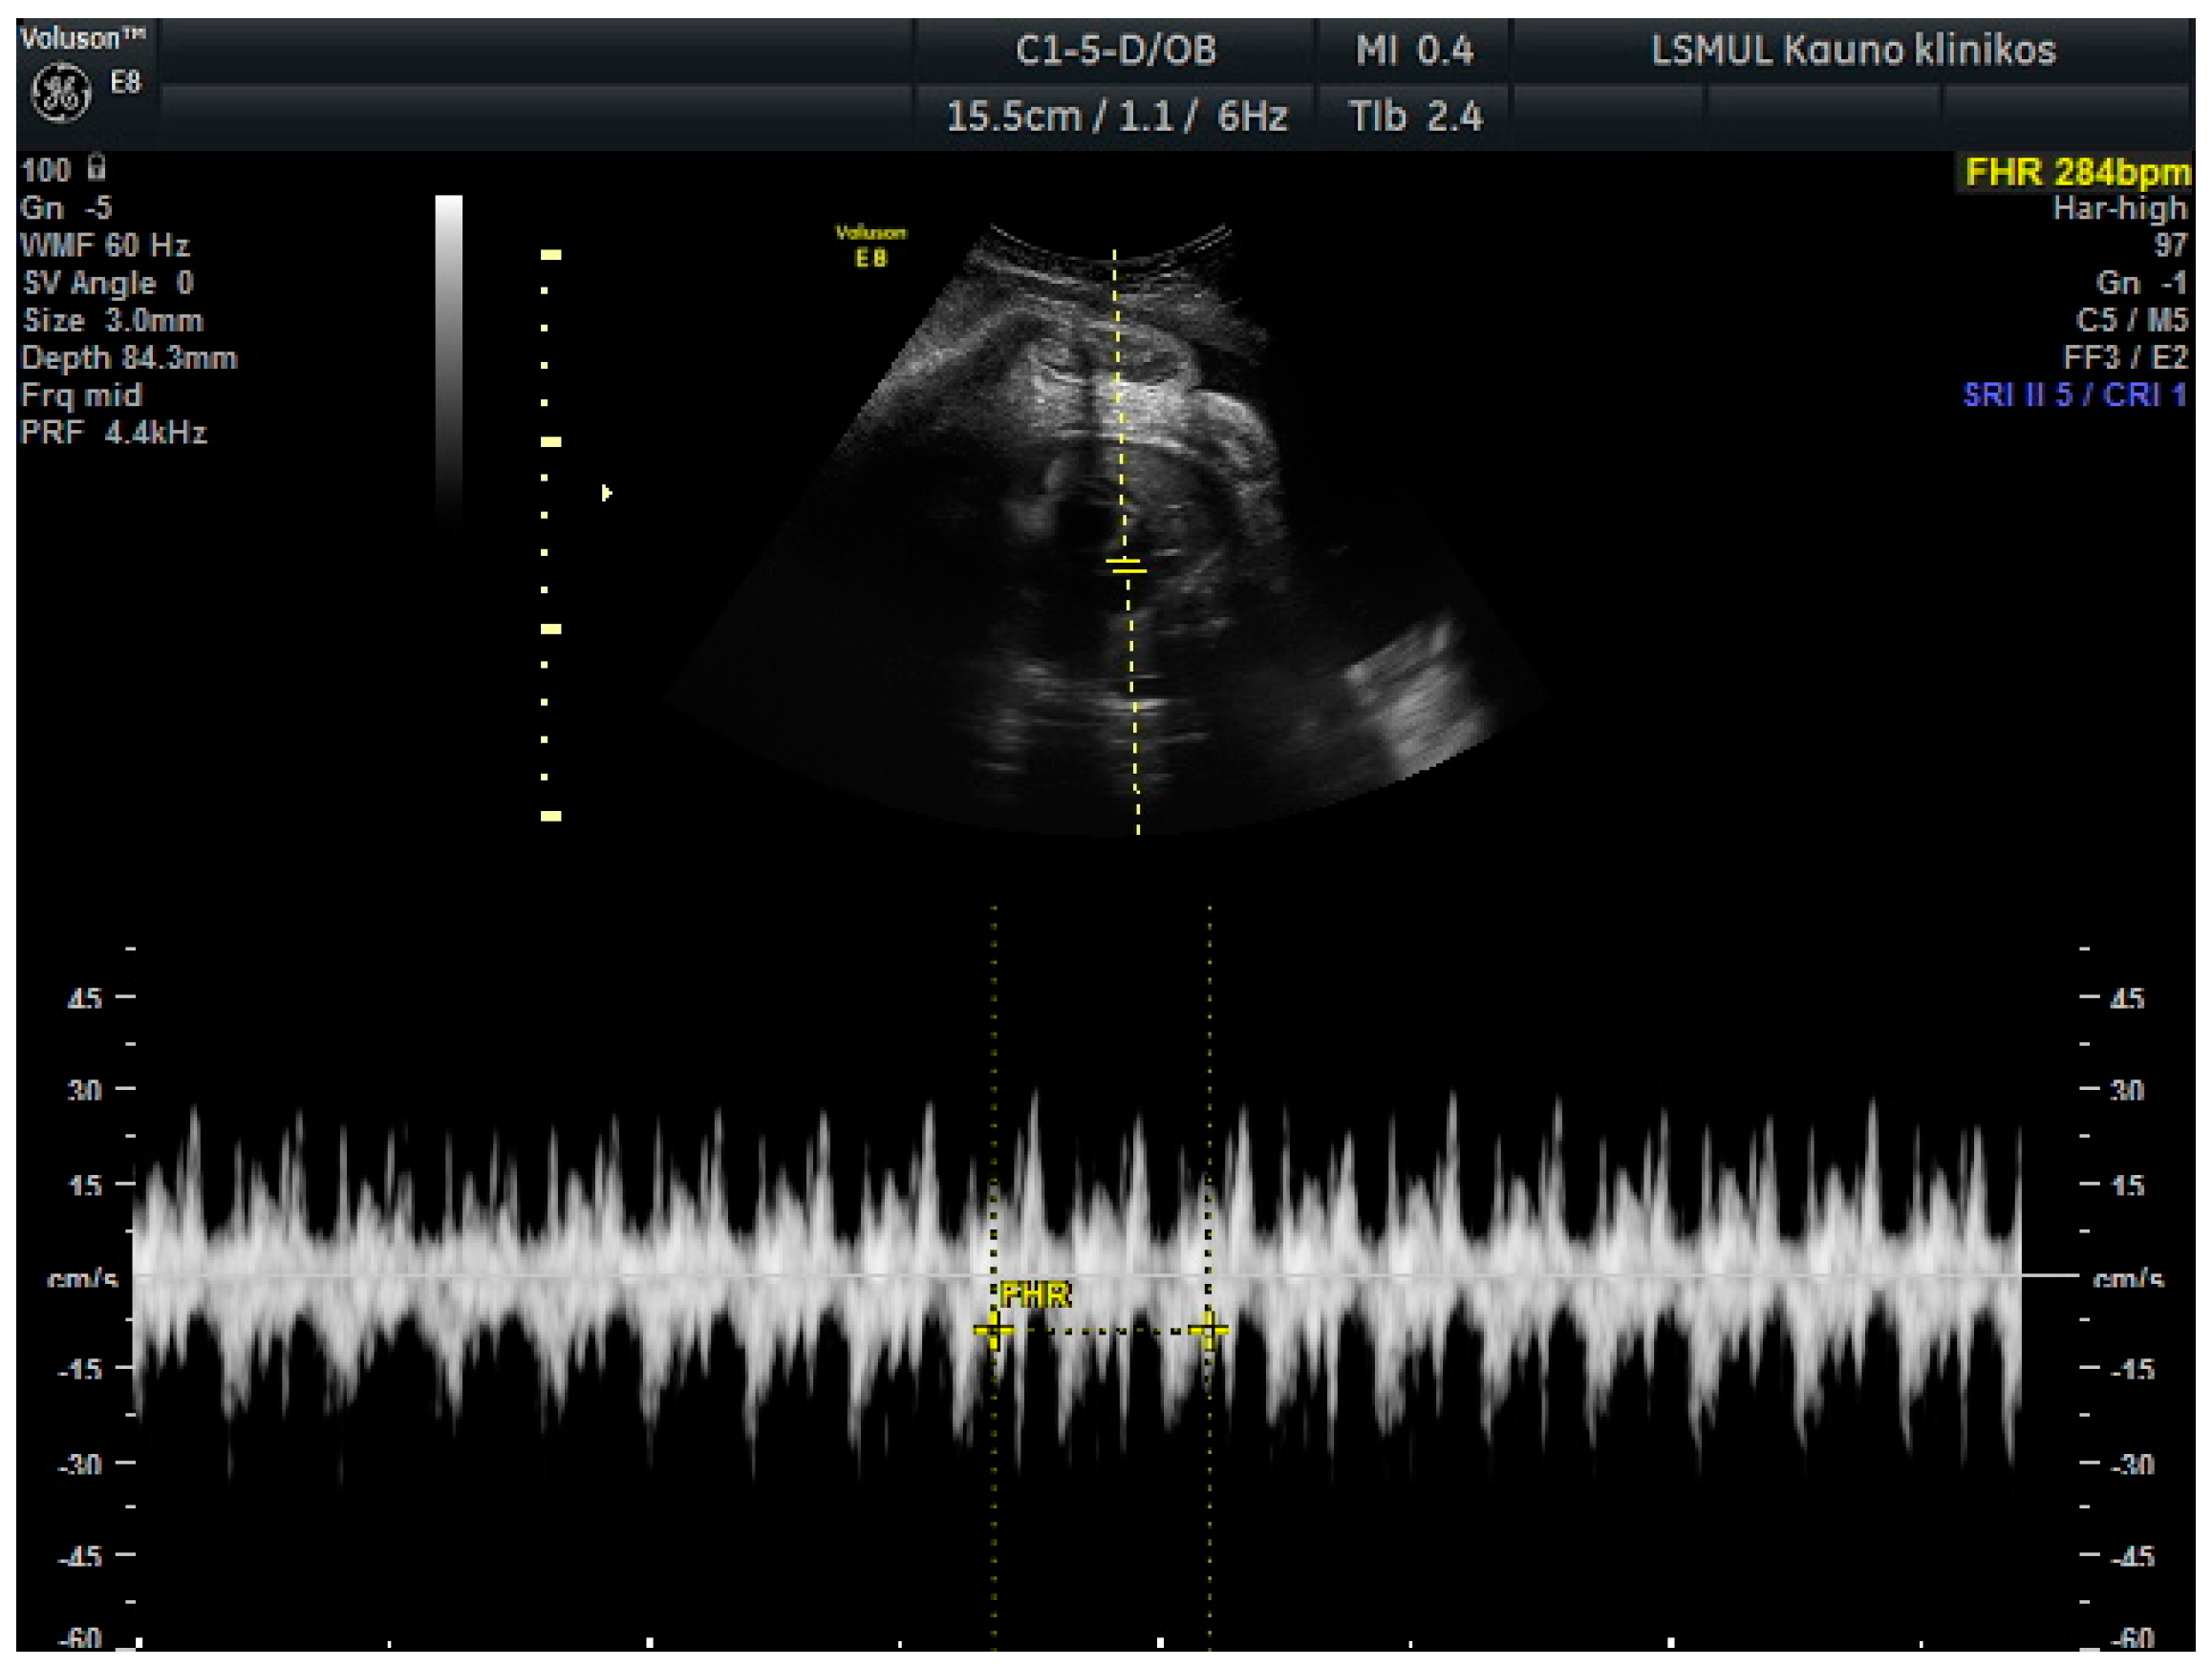The height and width of the screenshot is (1666, 2212).
Task: Click the LSMUL Kauno klinikos header
Action: [x=1852, y=50]
